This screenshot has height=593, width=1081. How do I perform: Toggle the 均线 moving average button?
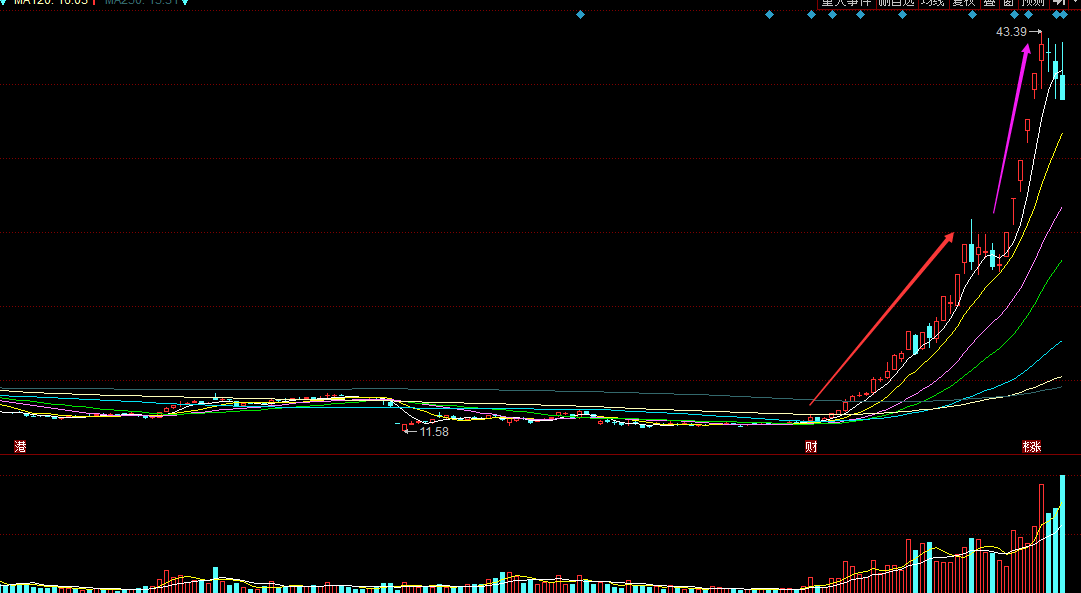(932, 3)
